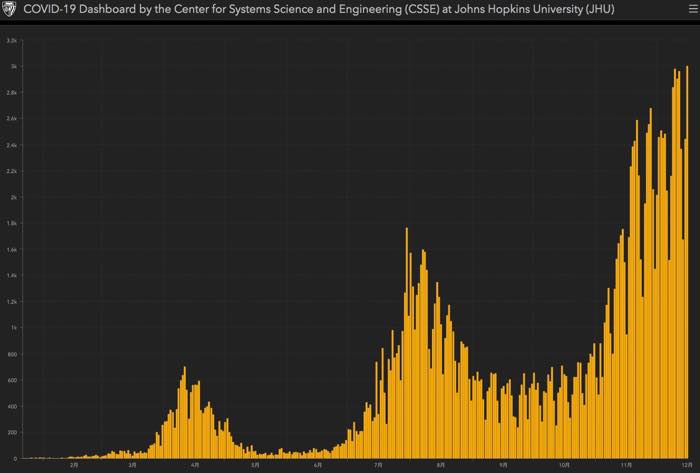Click the "600" y-axis label
The height and width of the screenshot is (473, 700).
(13, 380)
